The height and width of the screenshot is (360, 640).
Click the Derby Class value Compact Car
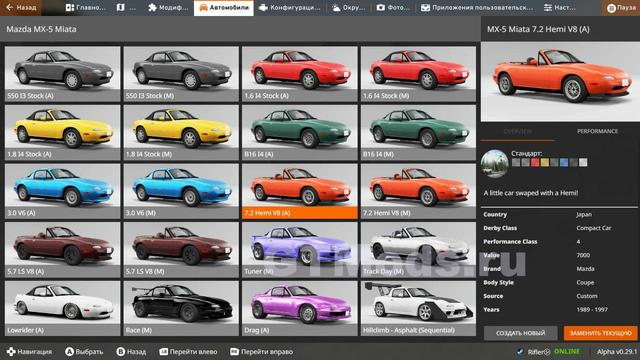pyautogui.click(x=593, y=228)
